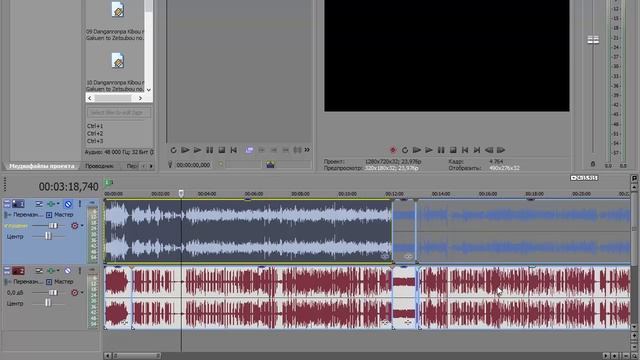
Task: Click timeline horizontal scrollbar thumb
Action: click(136, 356)
